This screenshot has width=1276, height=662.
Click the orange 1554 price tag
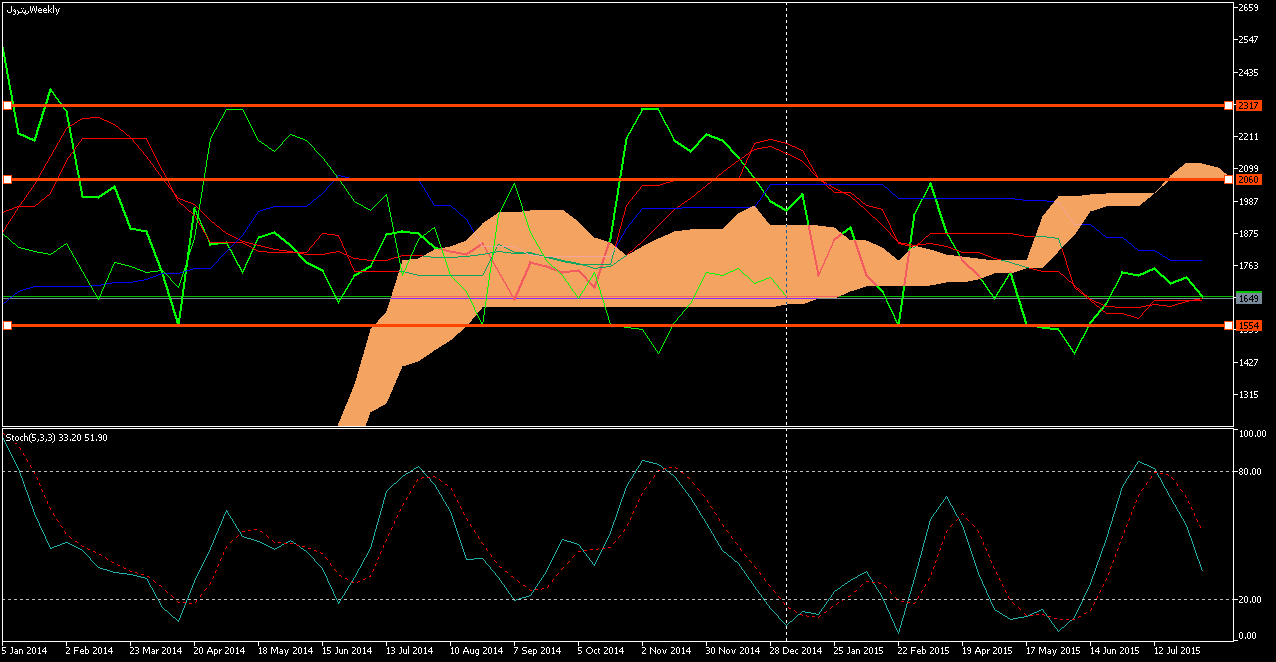pos(1247,325)
